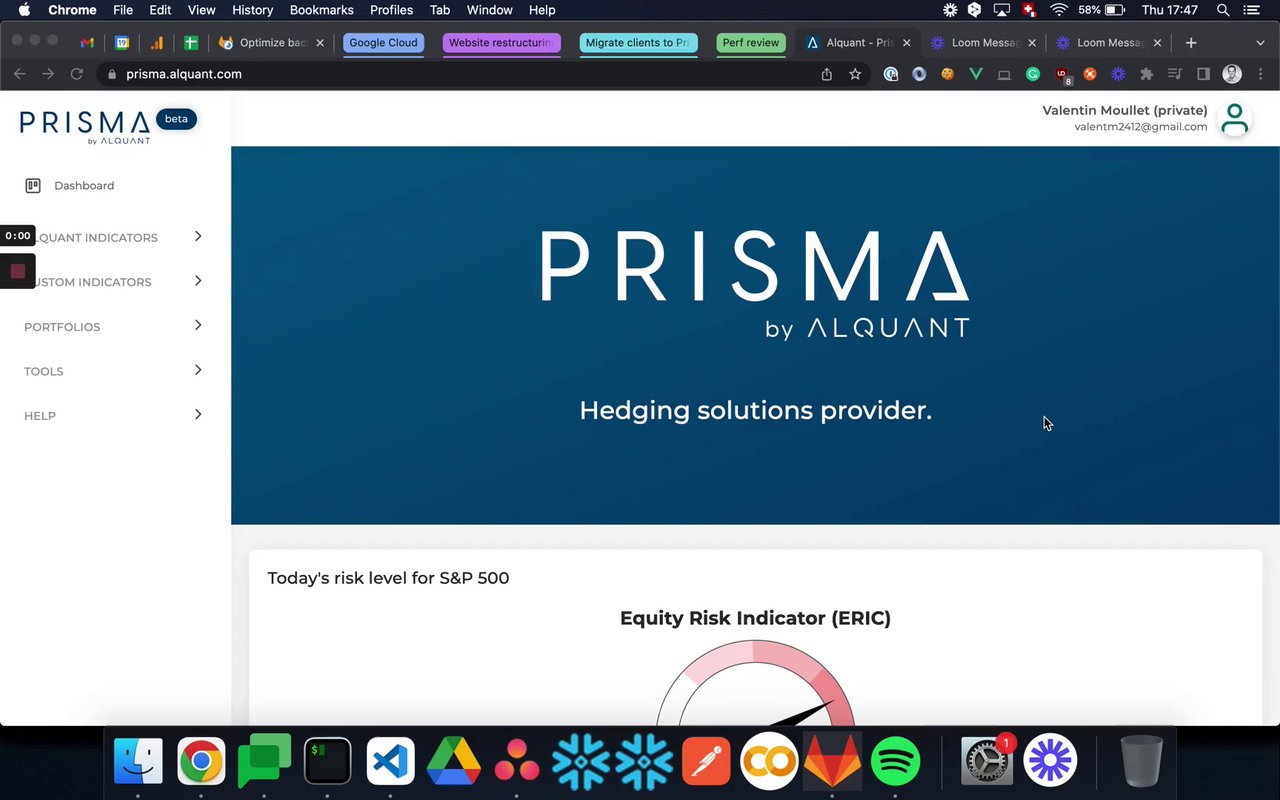Click the Prisma by Alquant sidebar logo

85,126
